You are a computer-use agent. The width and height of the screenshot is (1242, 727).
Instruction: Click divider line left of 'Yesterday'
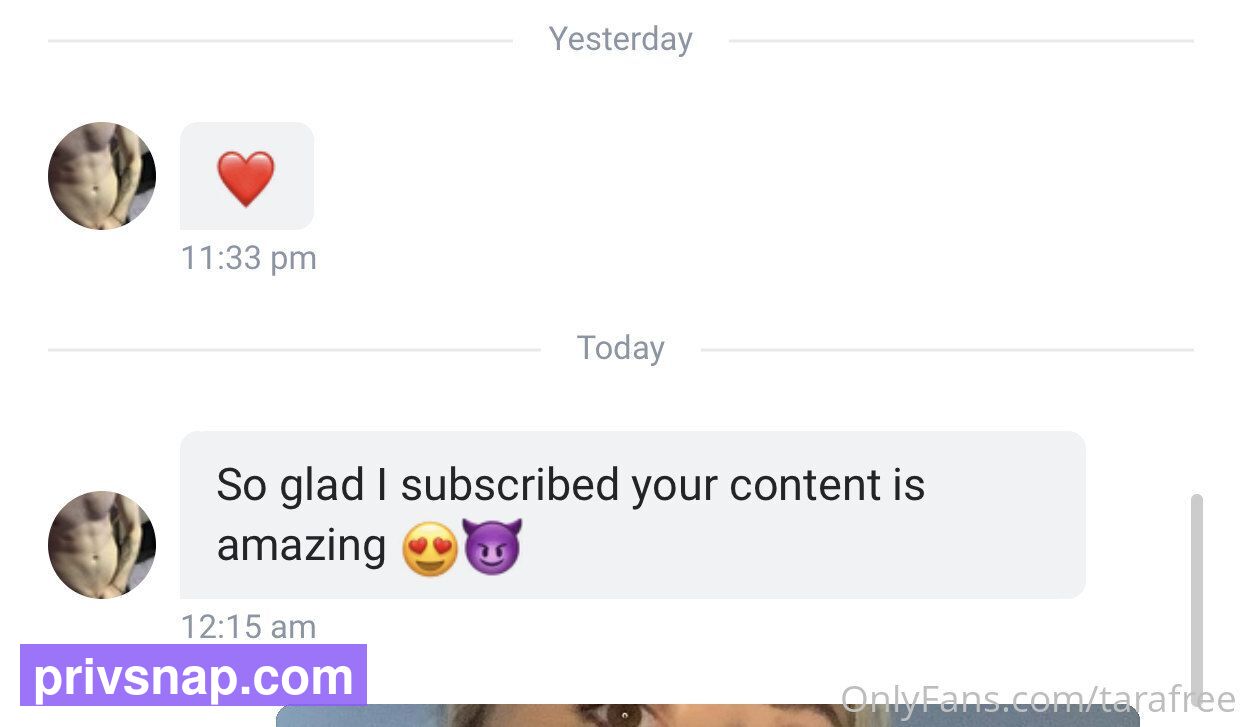point(280,41)
